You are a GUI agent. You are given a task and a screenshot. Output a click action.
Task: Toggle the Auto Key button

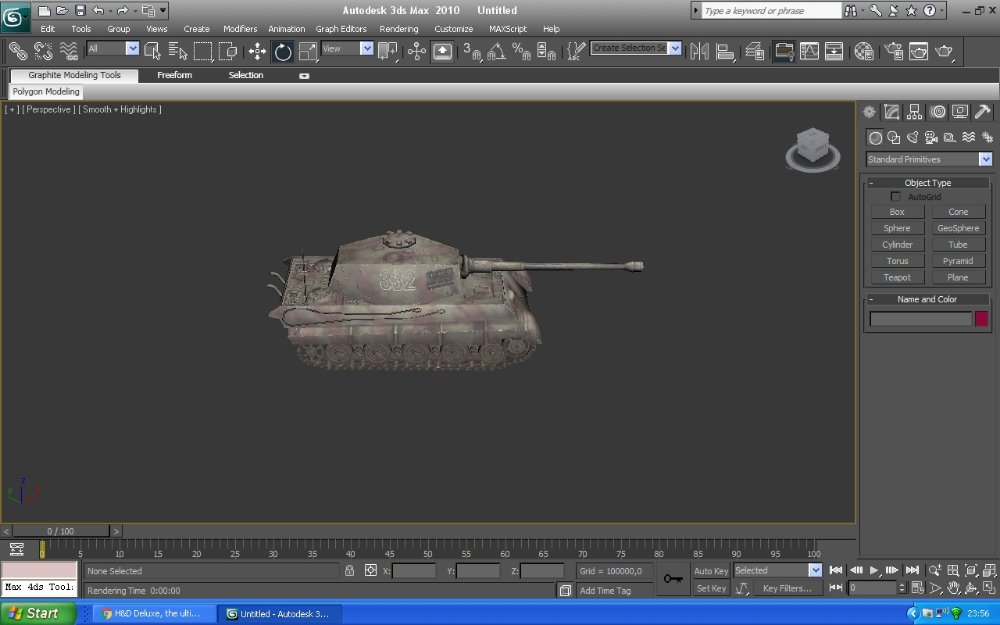pos(711,571)
